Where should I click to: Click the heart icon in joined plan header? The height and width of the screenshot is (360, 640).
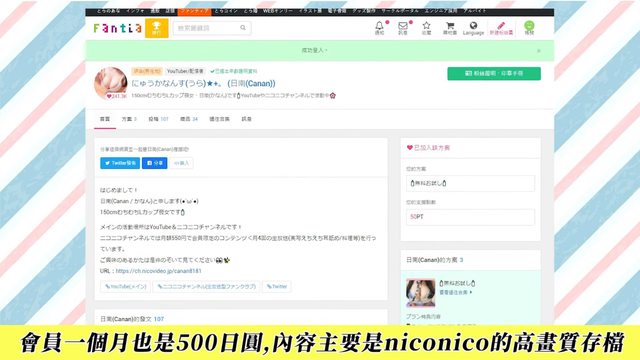[x=409, y=147]
